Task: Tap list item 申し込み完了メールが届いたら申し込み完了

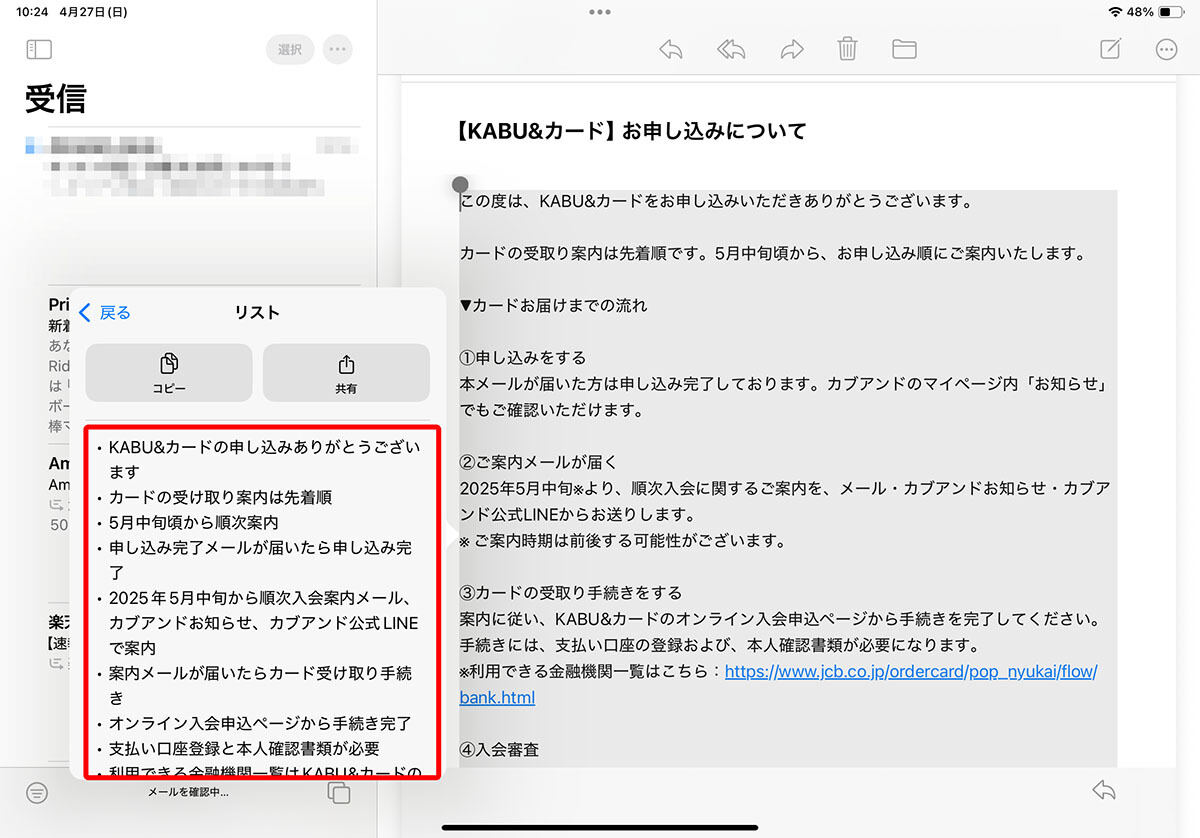Action: pyautogui.click(x=260, y=560)
